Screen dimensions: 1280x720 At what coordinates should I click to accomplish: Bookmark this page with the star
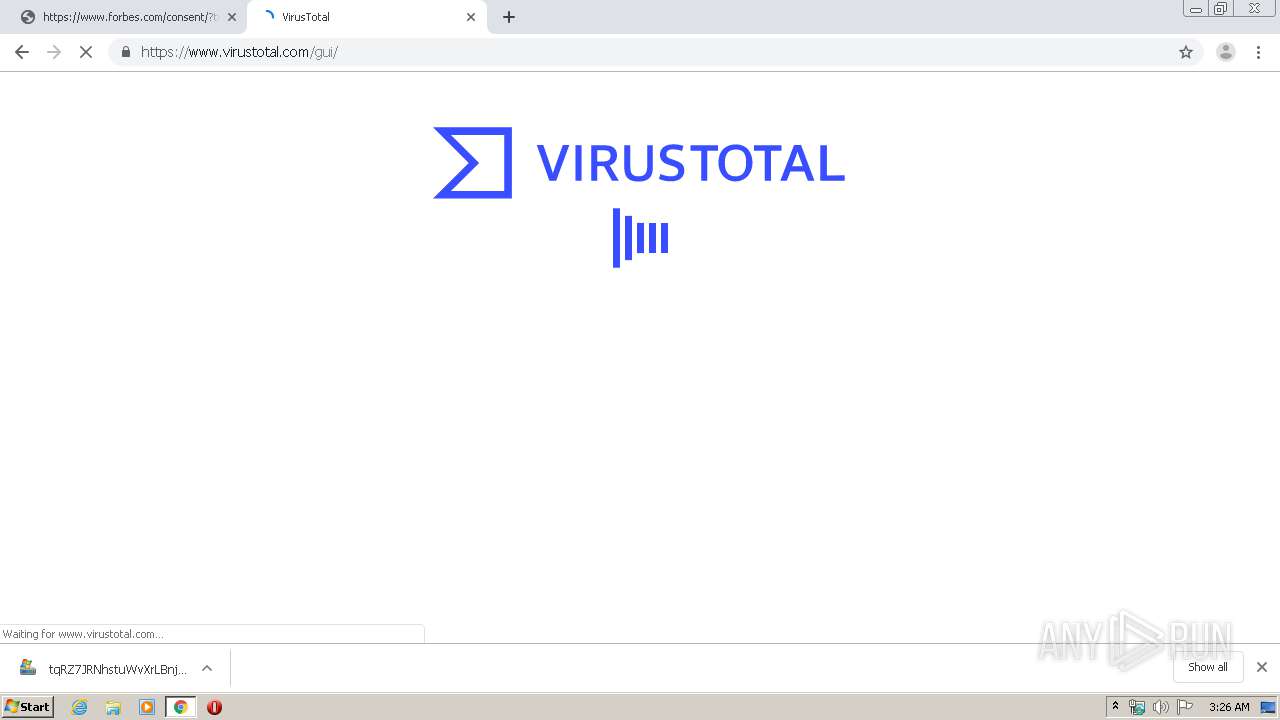pos(1186,52)
